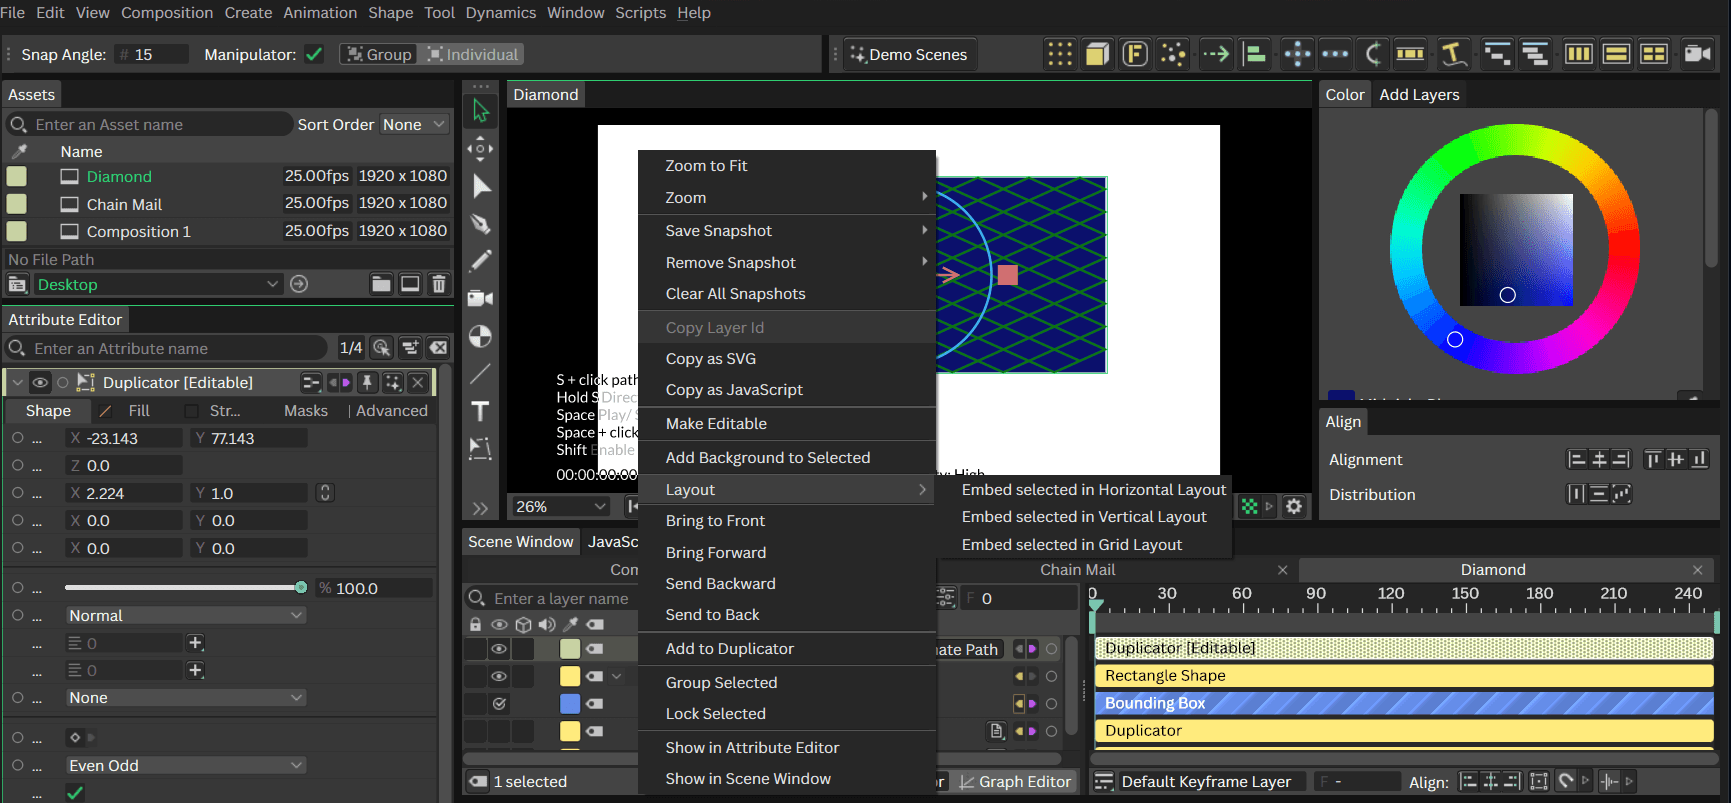Viewport: 1731px width, 803px height.
Task: Switch to the Add Layers tab
Action: point(1419,94)
